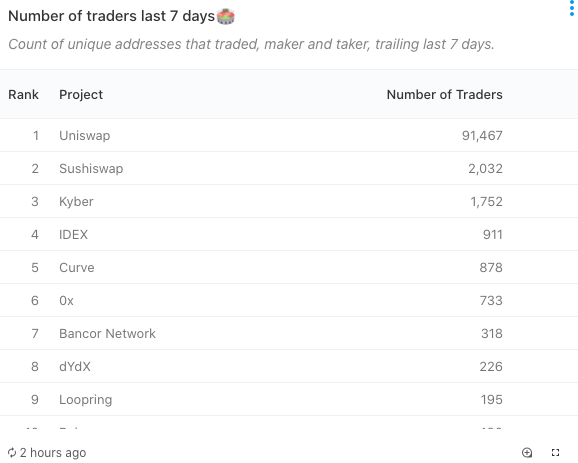578x463 pixels.
Task: Select the Loopring row
Action: (289, 399)
